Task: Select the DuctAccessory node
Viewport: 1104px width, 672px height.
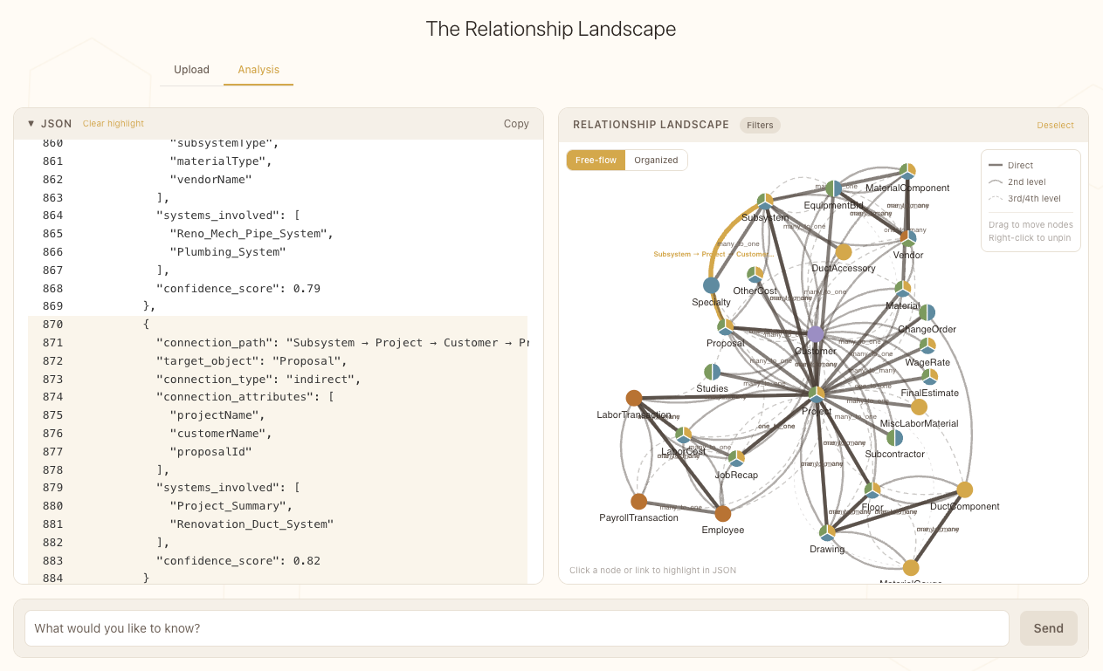Action: pos(843,252)
